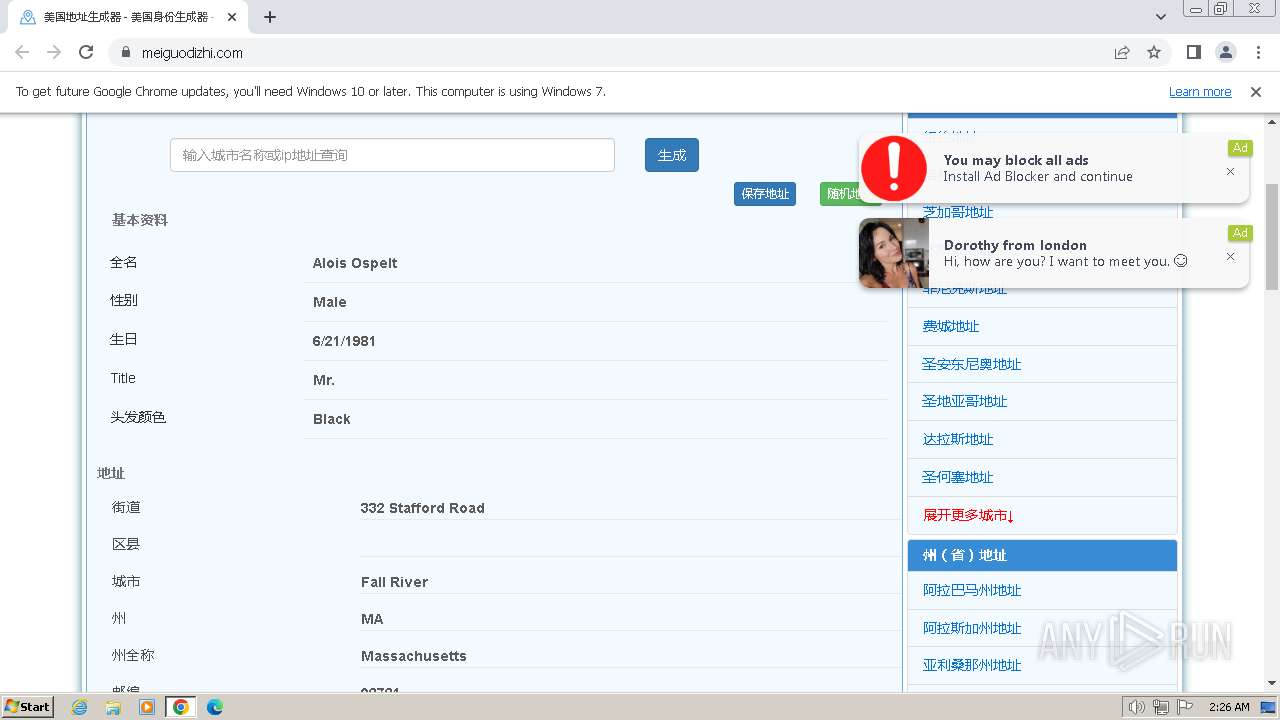Select the birthday value 6/21/1981

click(x=344, y=341)
